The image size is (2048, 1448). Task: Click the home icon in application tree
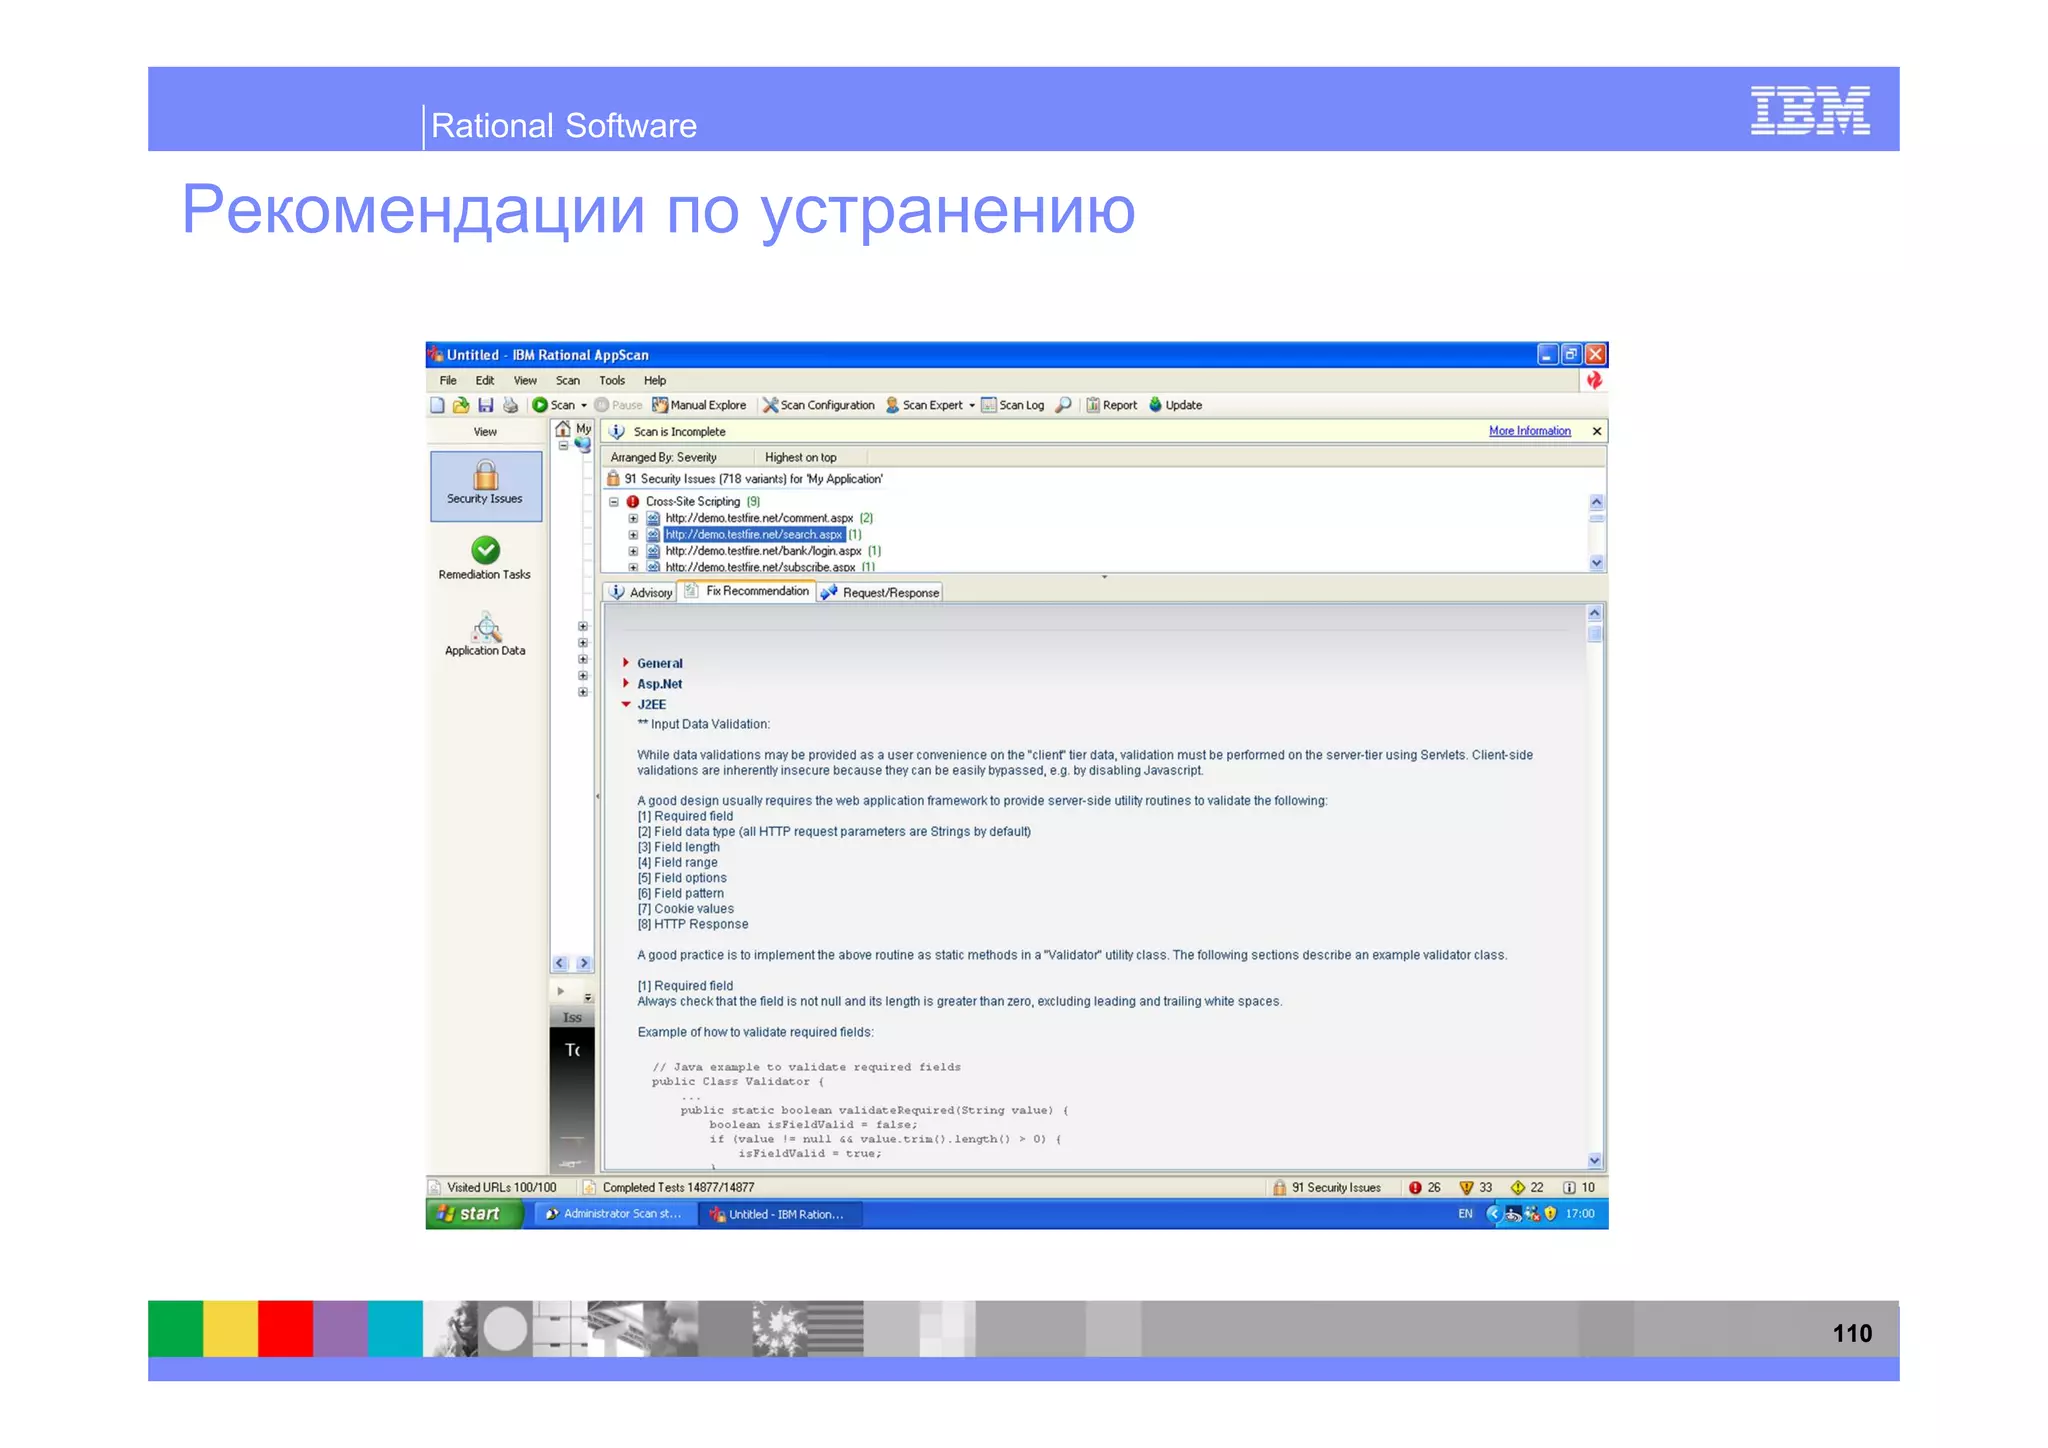point(563,429)
